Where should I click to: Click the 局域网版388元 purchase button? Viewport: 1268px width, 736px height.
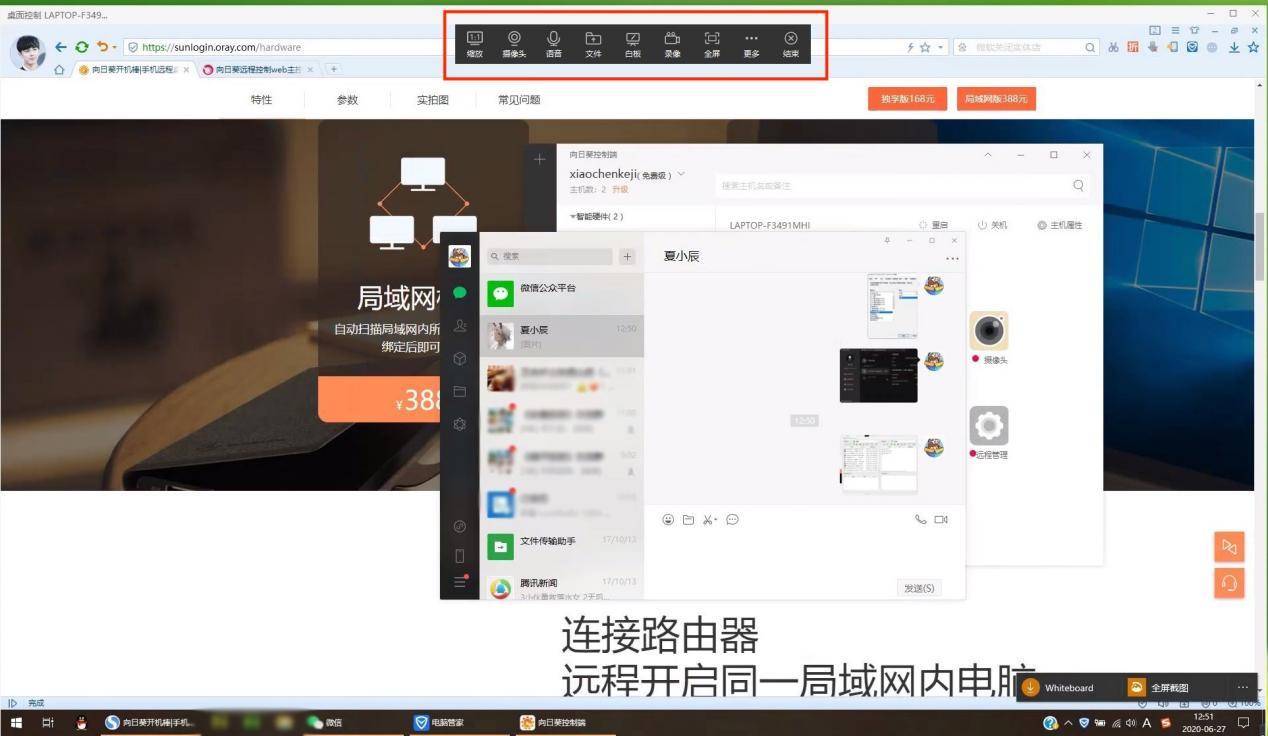click(x=995, y=98)
